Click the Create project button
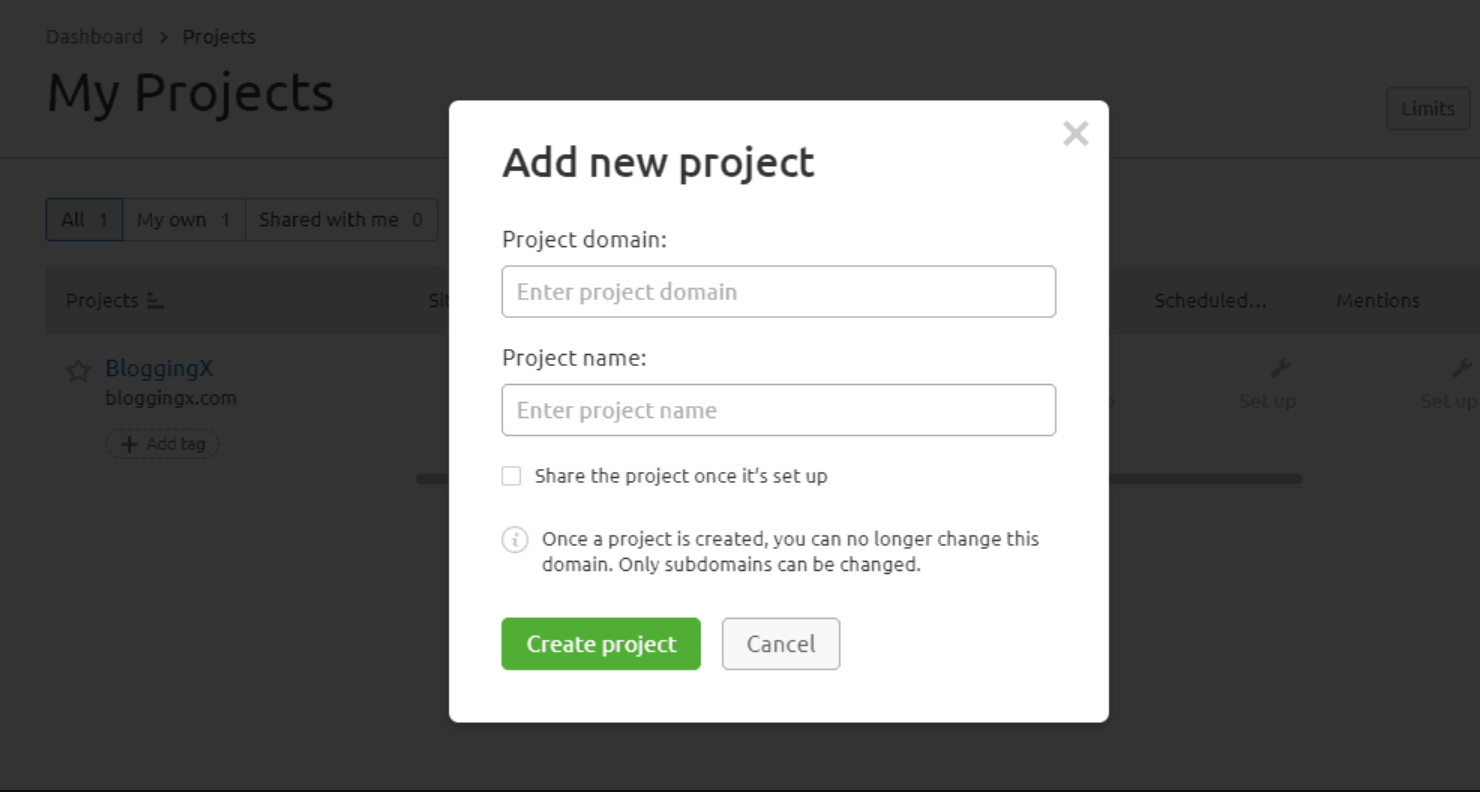 600,644
